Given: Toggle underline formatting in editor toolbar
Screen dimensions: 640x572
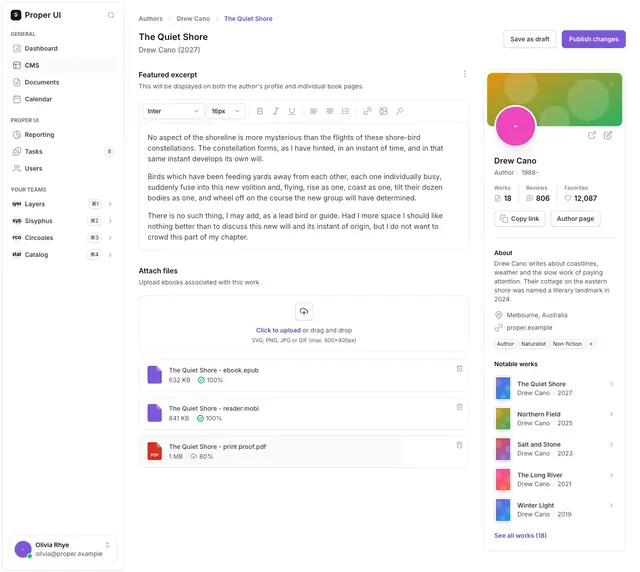Looking at the screenshot, I should [292, 111].
